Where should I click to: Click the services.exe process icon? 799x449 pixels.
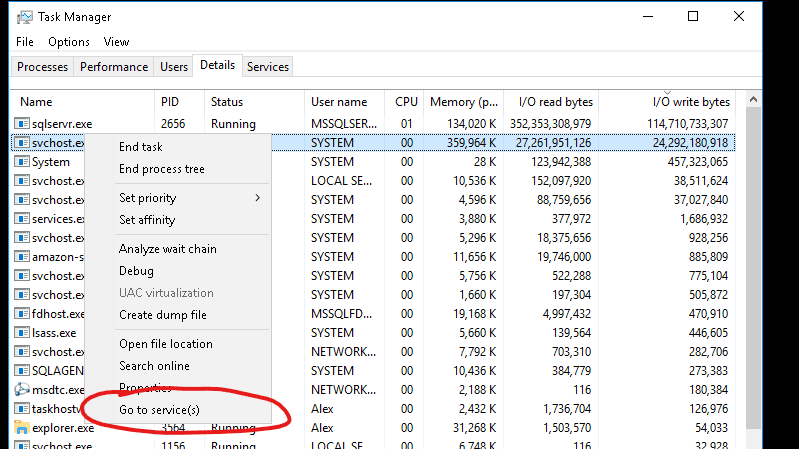(22, 219)
